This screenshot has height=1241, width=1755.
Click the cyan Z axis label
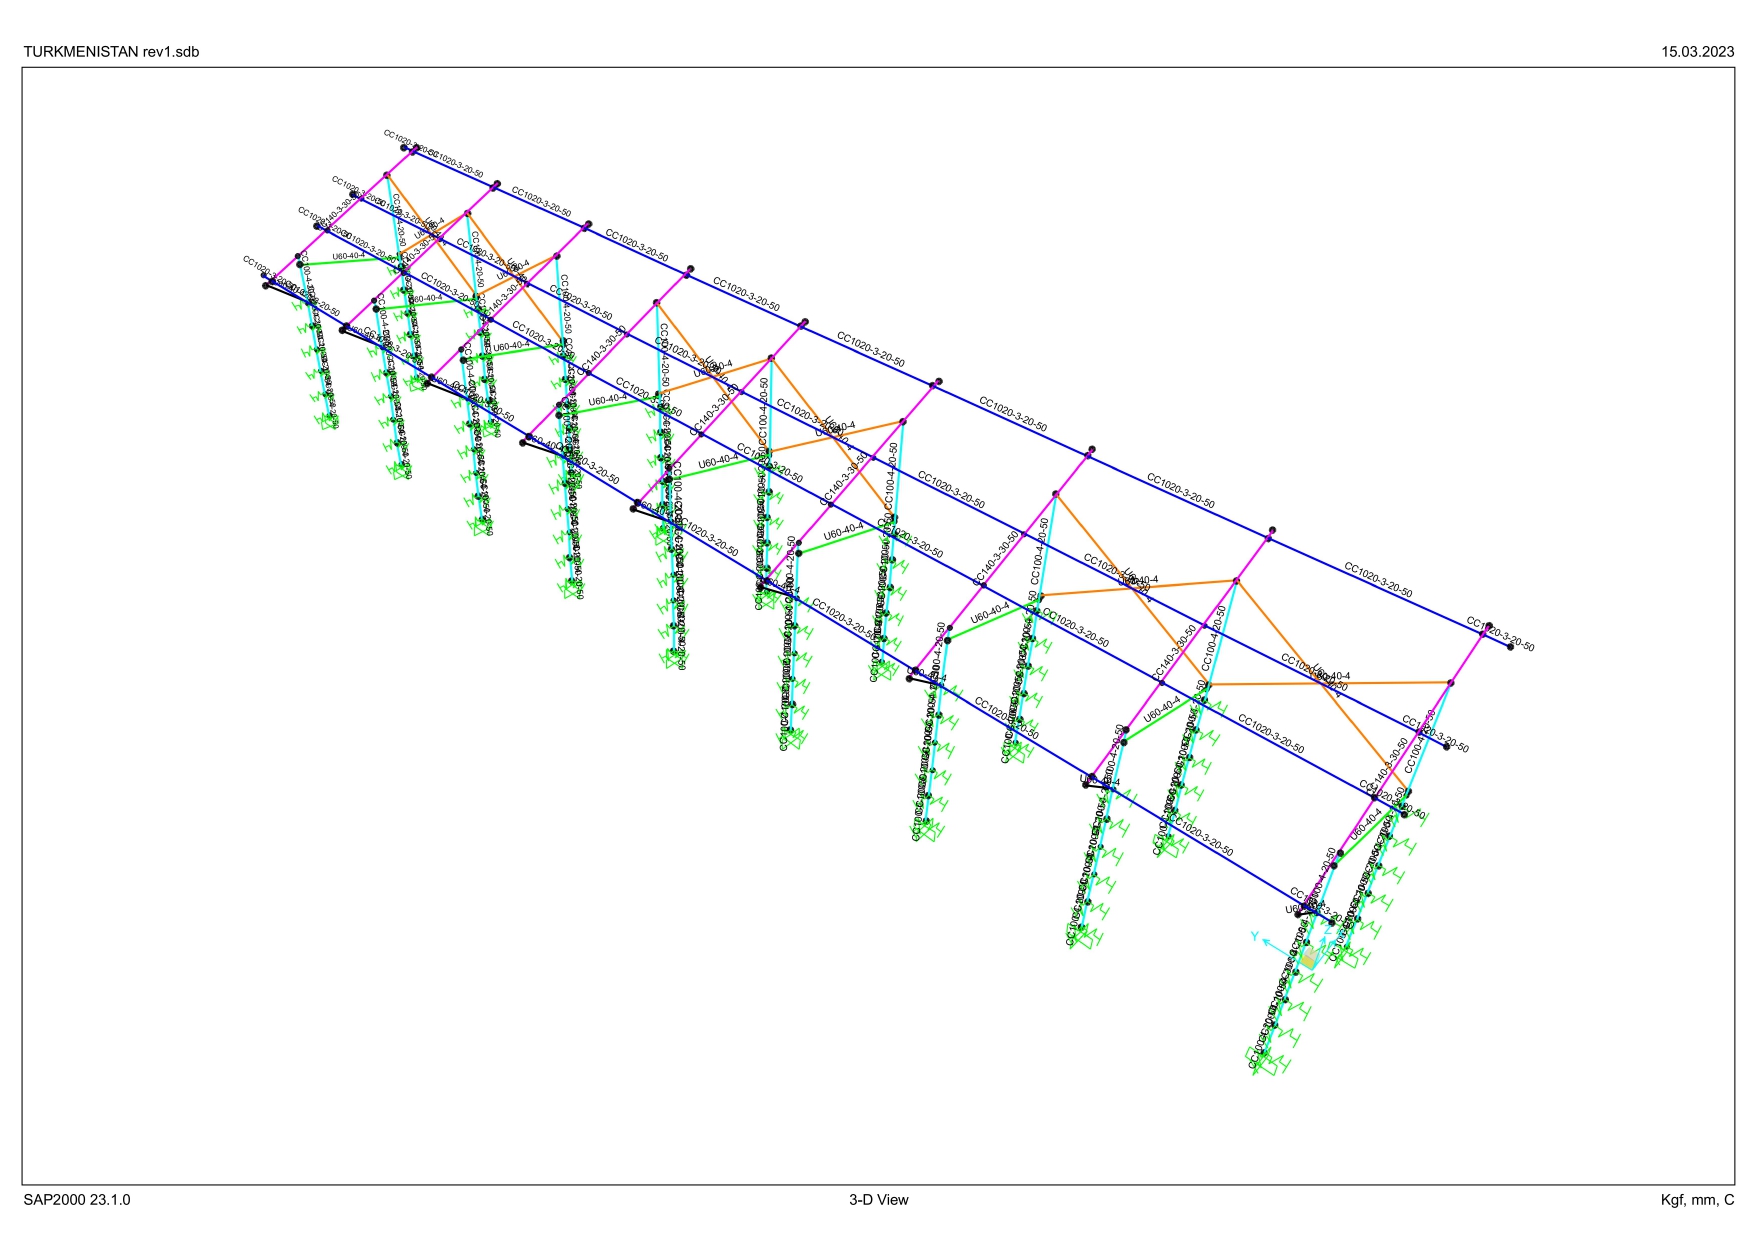coord(1327,929)
